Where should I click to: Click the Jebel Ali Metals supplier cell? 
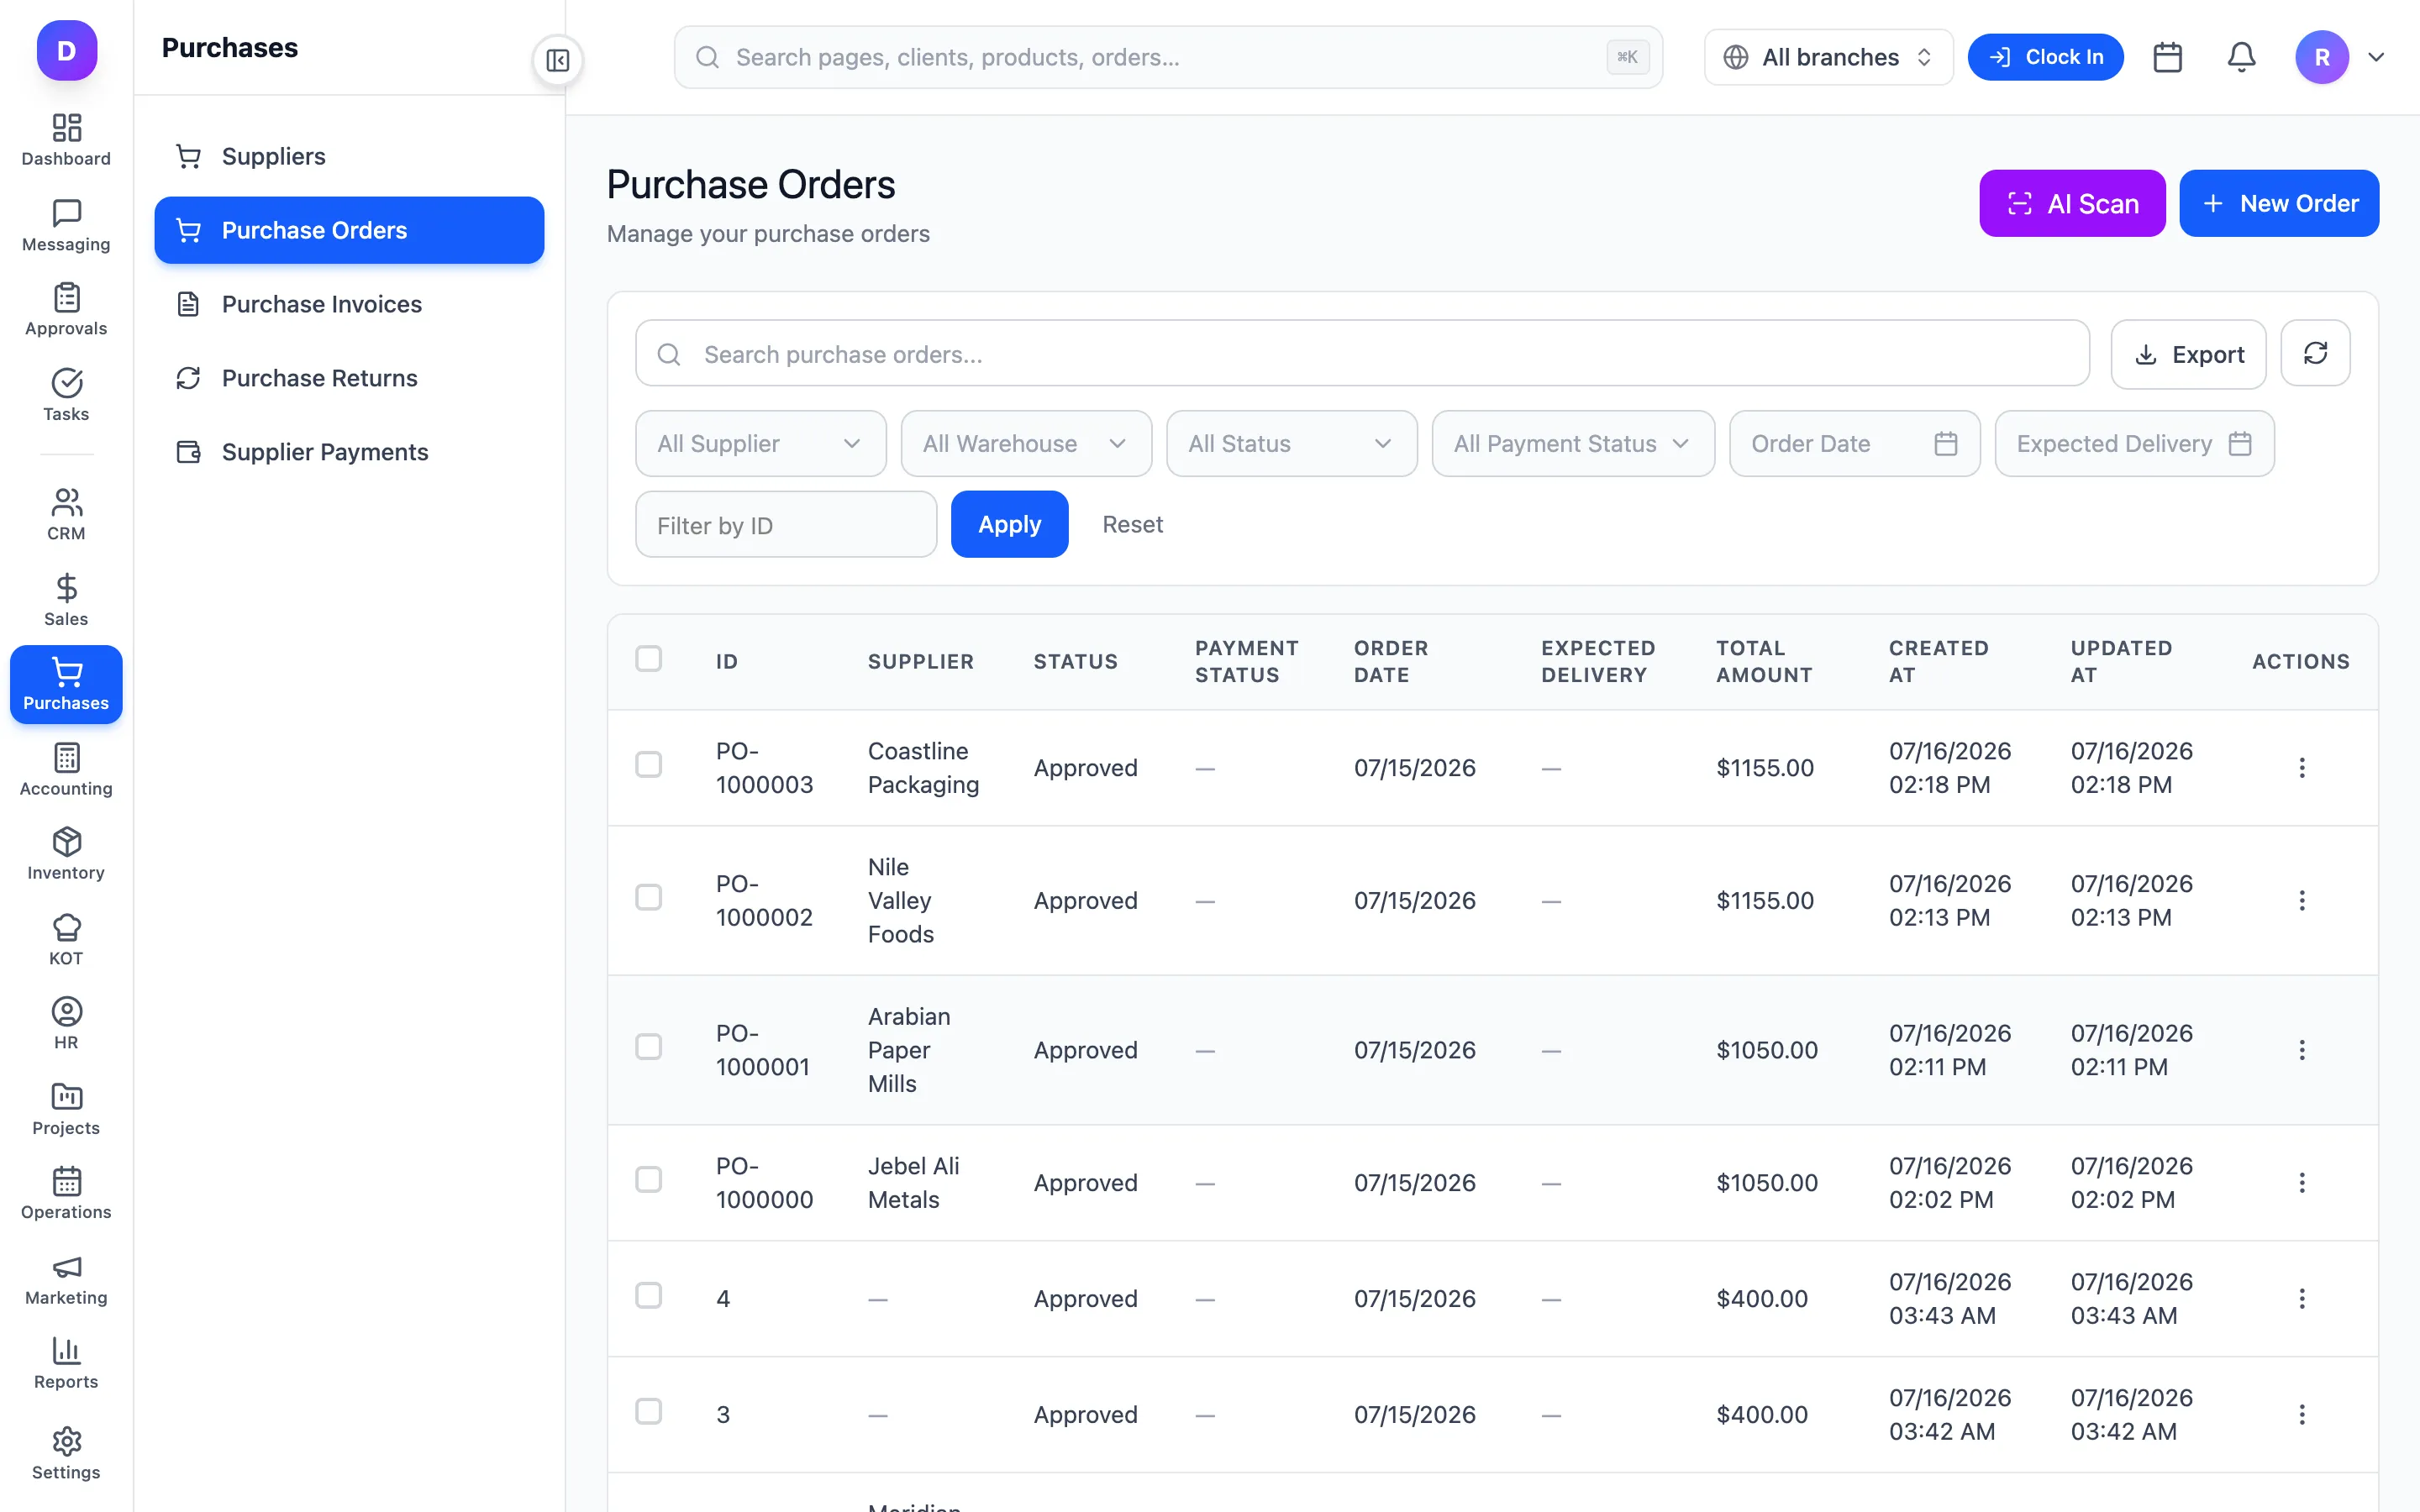tap(913, 1183)
